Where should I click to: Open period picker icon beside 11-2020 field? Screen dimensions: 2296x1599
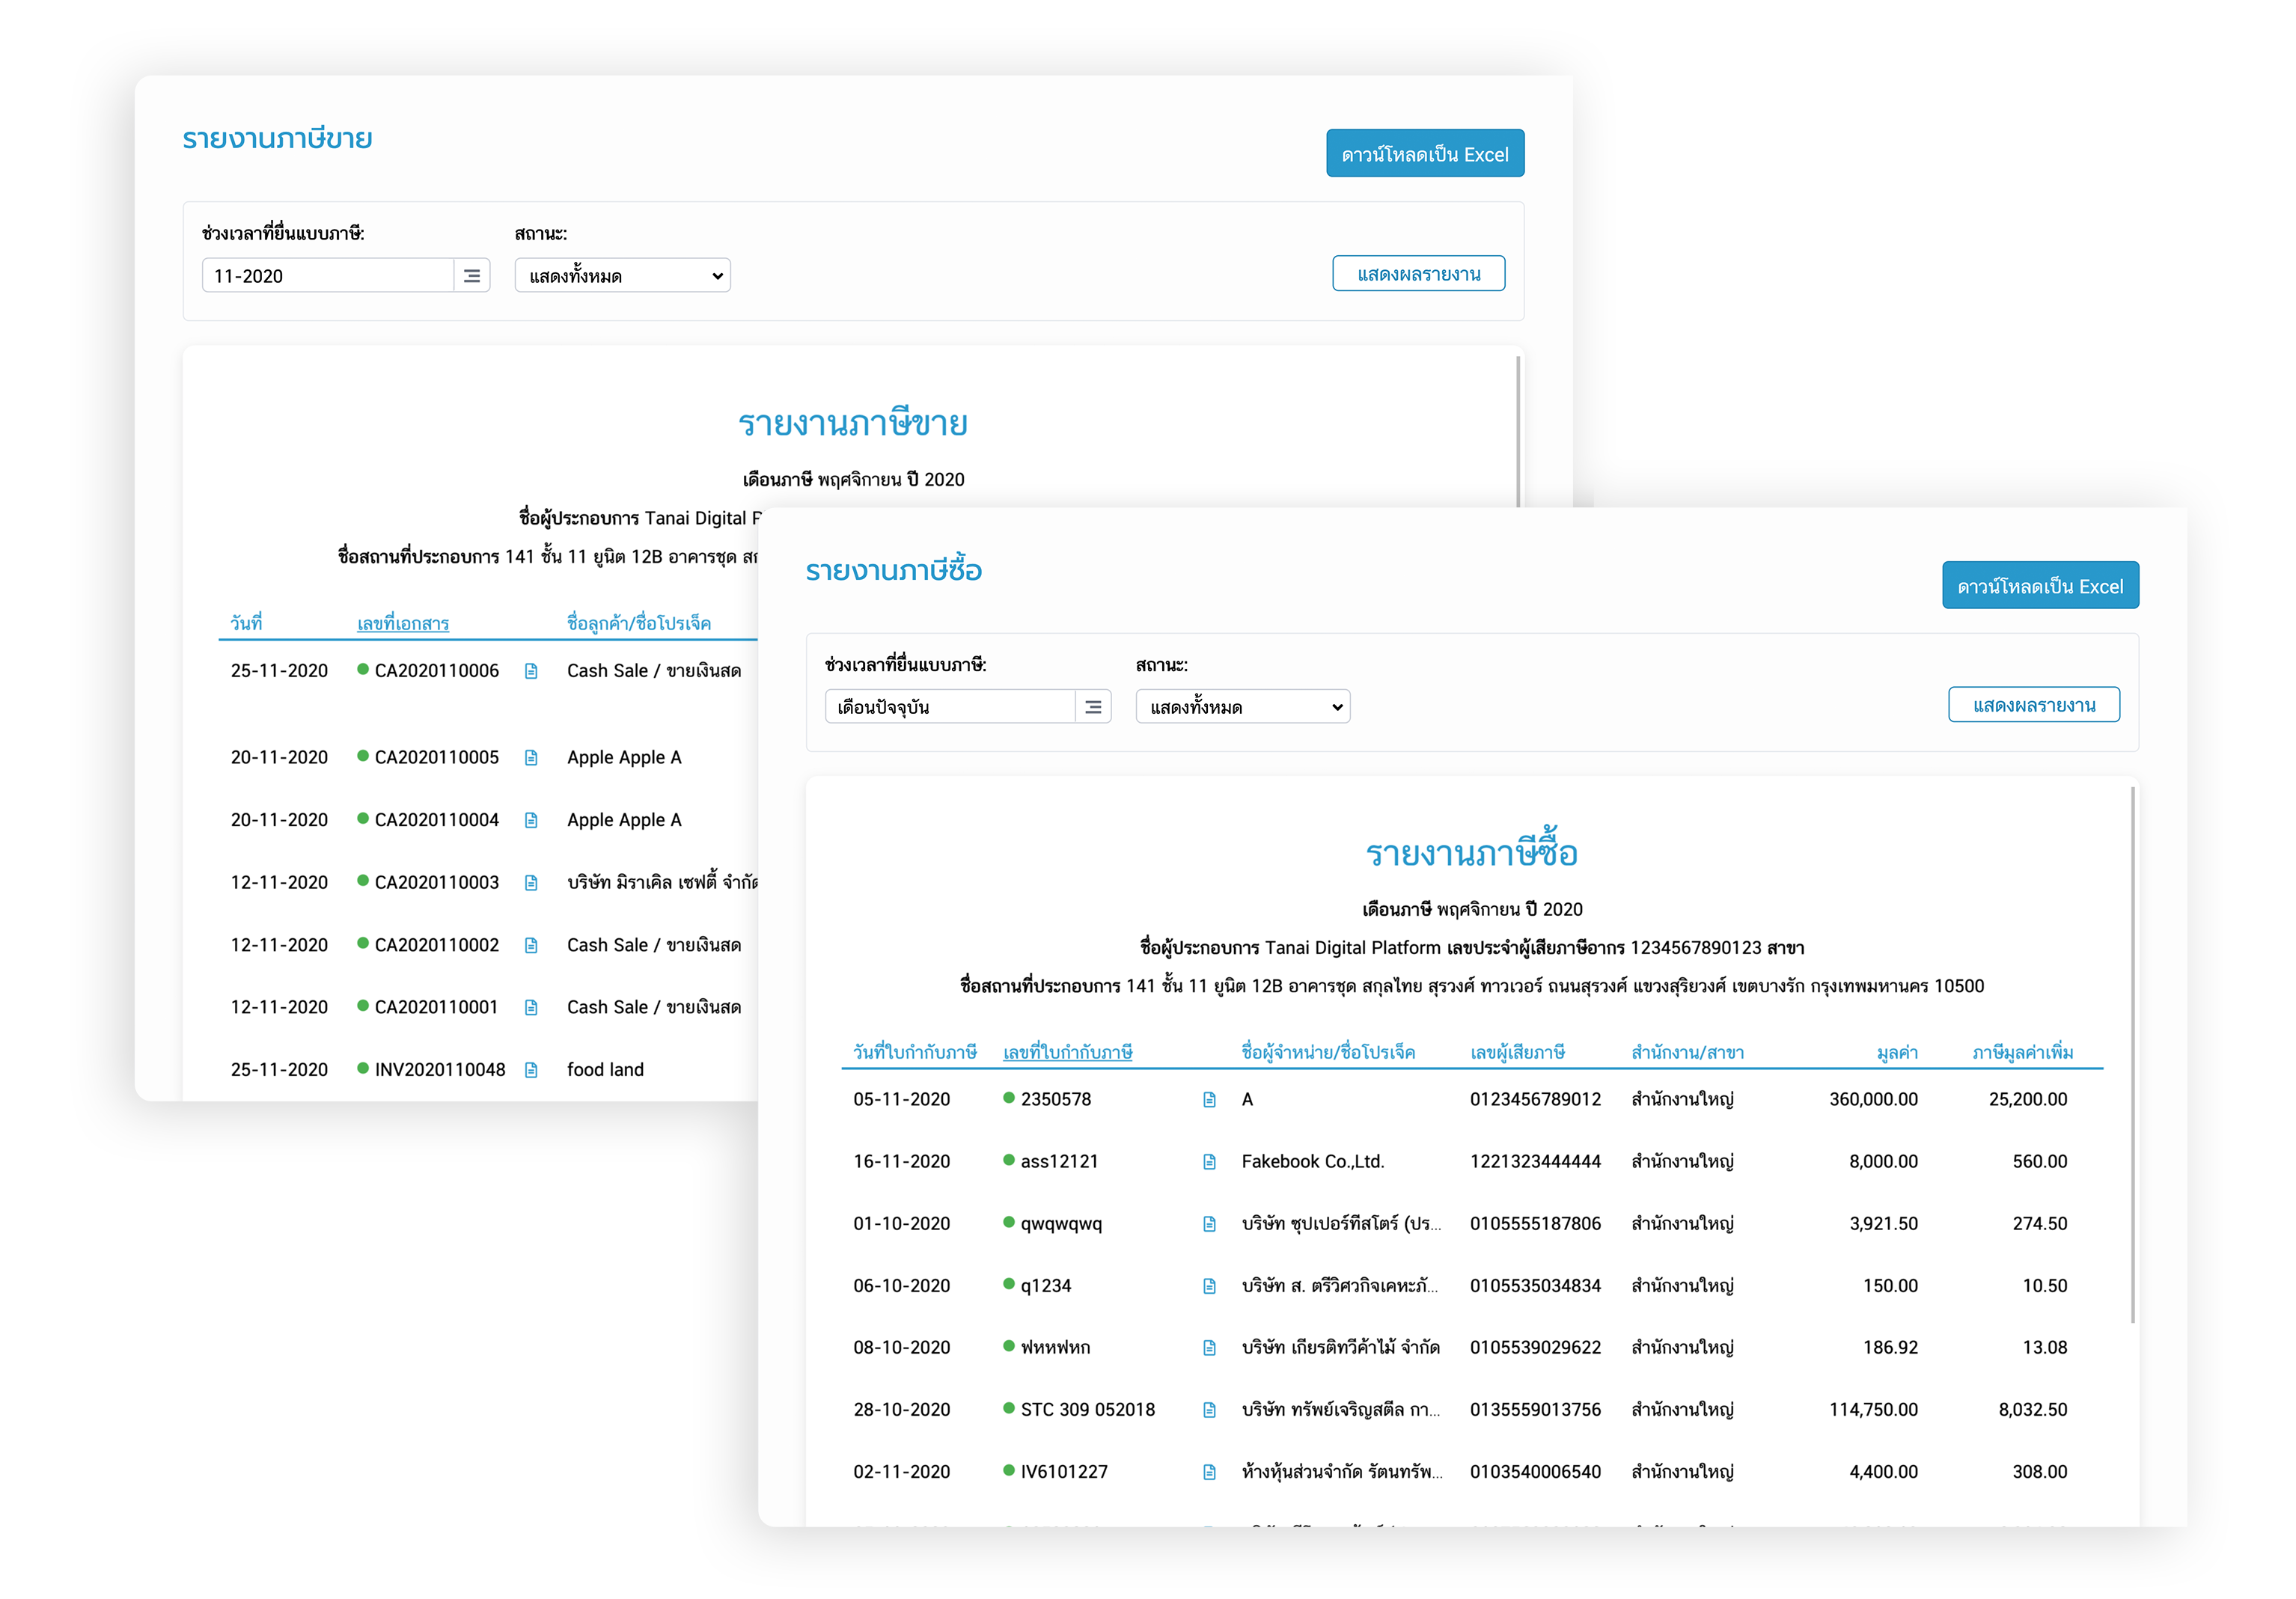pyautogui.click(x=472, y=276)
